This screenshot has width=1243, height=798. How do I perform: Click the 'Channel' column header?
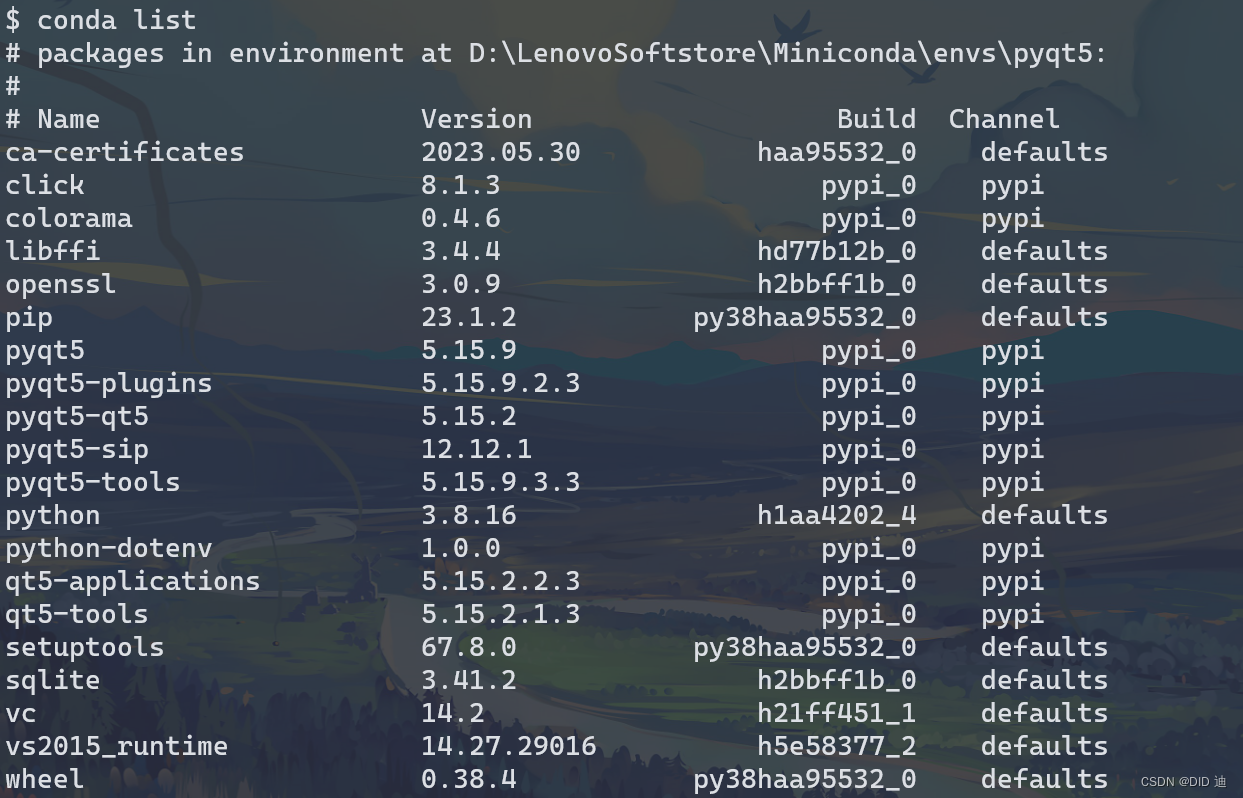pyautogui.click(x=1004, y=118)
